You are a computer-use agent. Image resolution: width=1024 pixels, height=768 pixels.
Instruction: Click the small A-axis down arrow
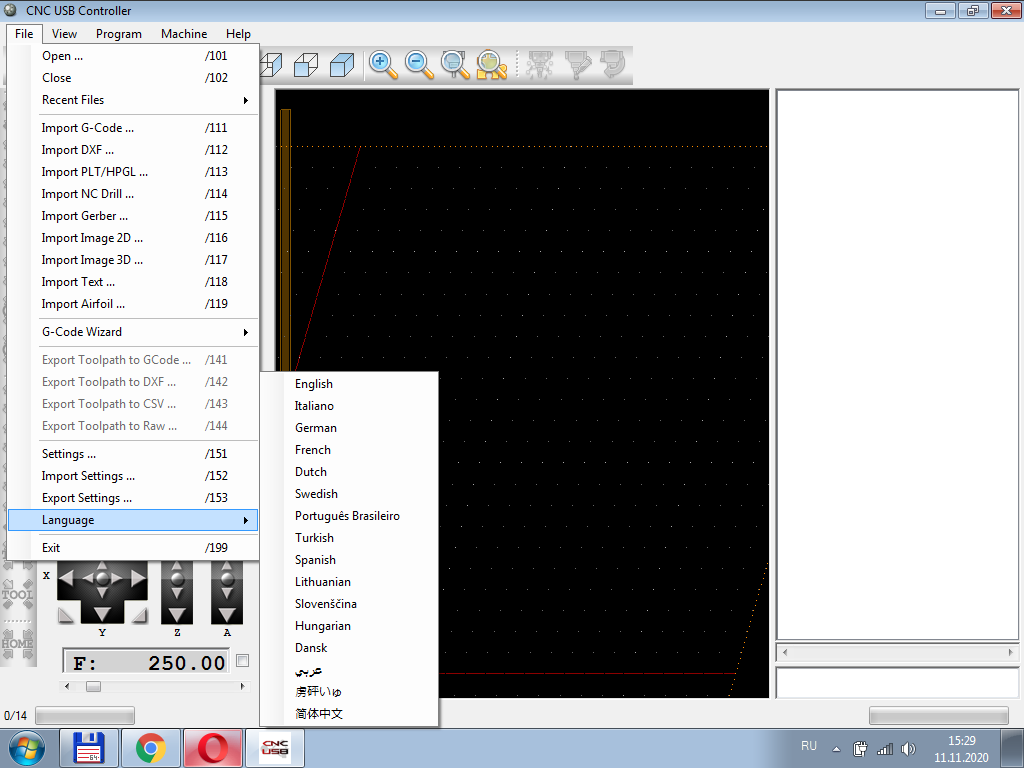point(227,594)
